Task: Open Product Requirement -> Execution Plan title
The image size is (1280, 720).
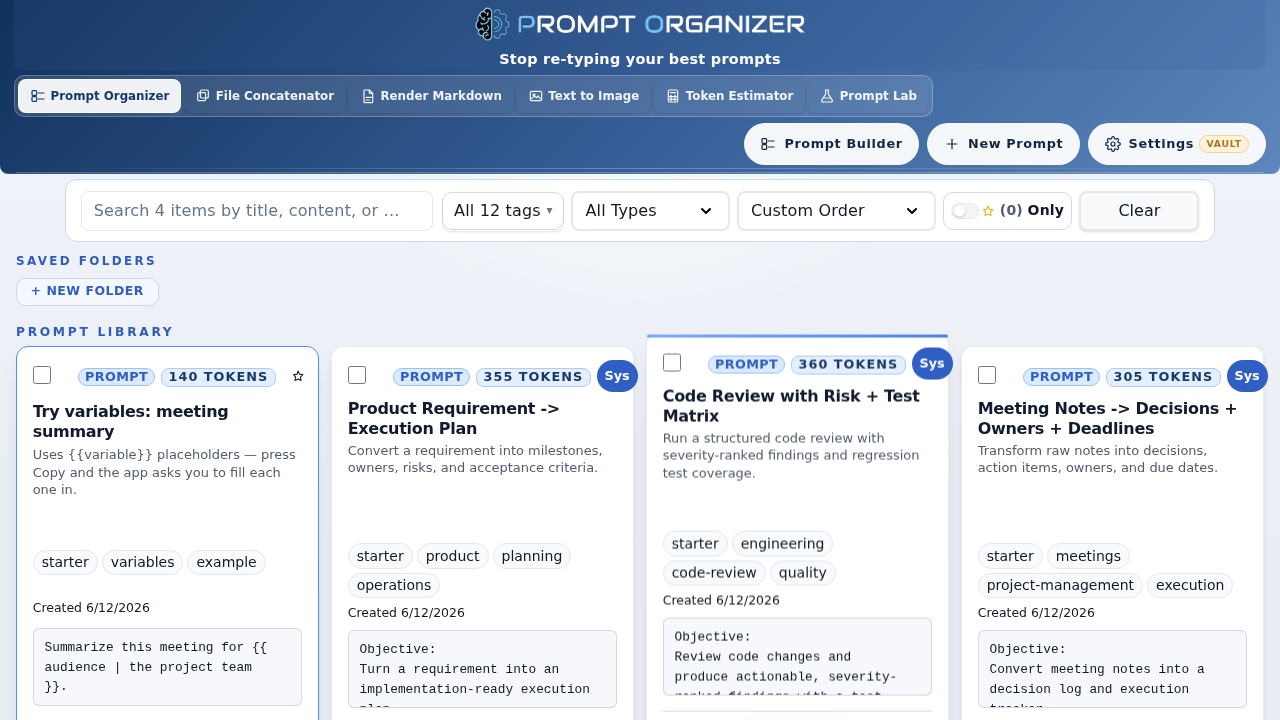Action: (x=454, y=418)
